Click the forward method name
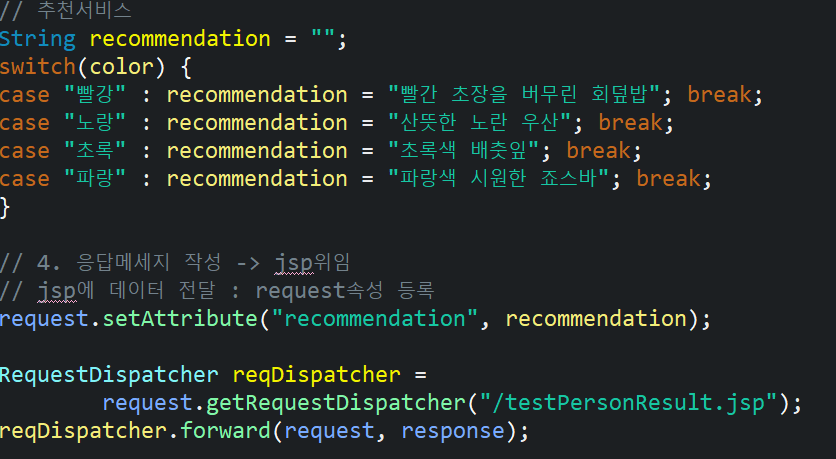Viewport: 836px width, 459px height. (226, 431)
